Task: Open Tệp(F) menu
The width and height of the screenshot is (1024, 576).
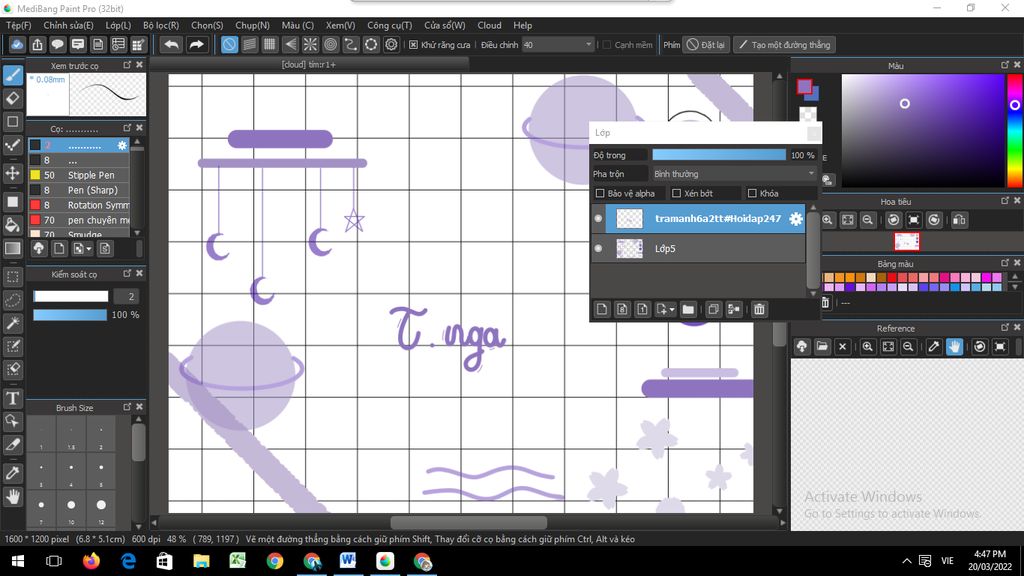Action: pyautogui.click(x=19, y=25)
